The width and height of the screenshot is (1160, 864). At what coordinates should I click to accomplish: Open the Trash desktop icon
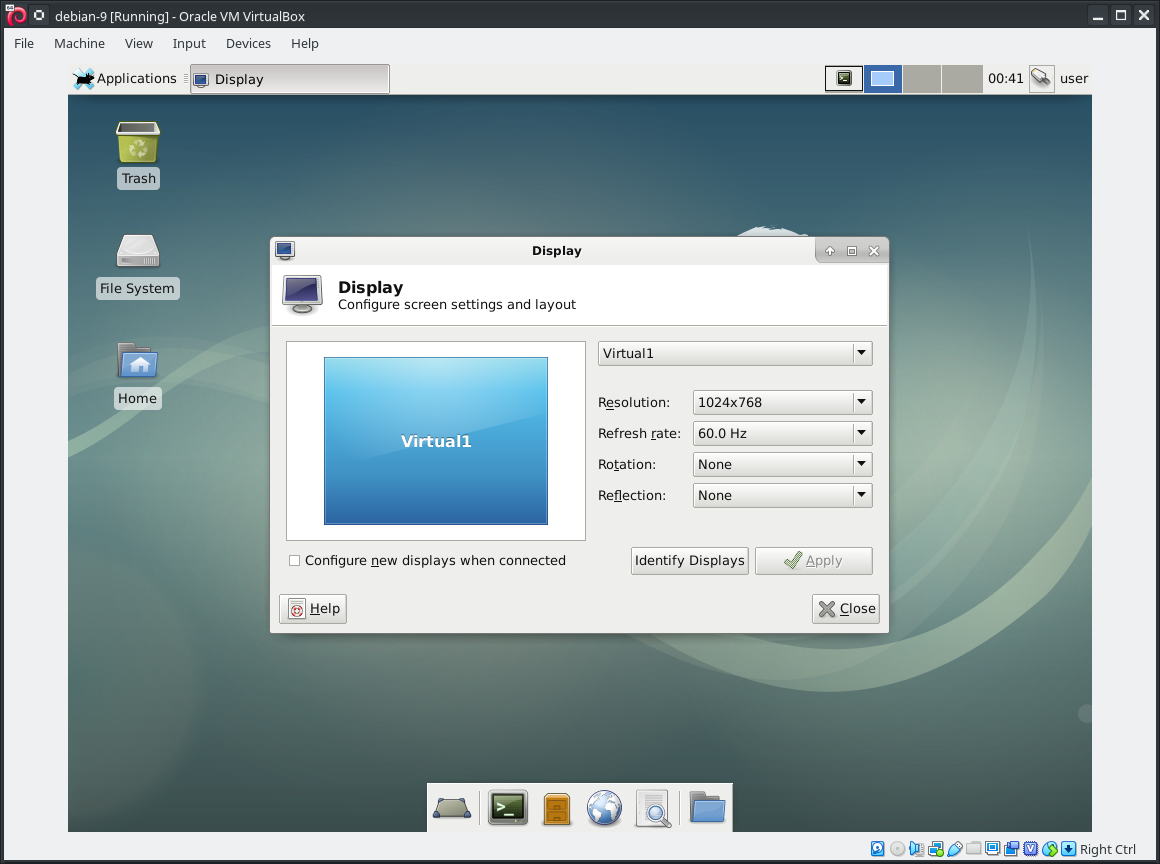click(x=138, y=144)
